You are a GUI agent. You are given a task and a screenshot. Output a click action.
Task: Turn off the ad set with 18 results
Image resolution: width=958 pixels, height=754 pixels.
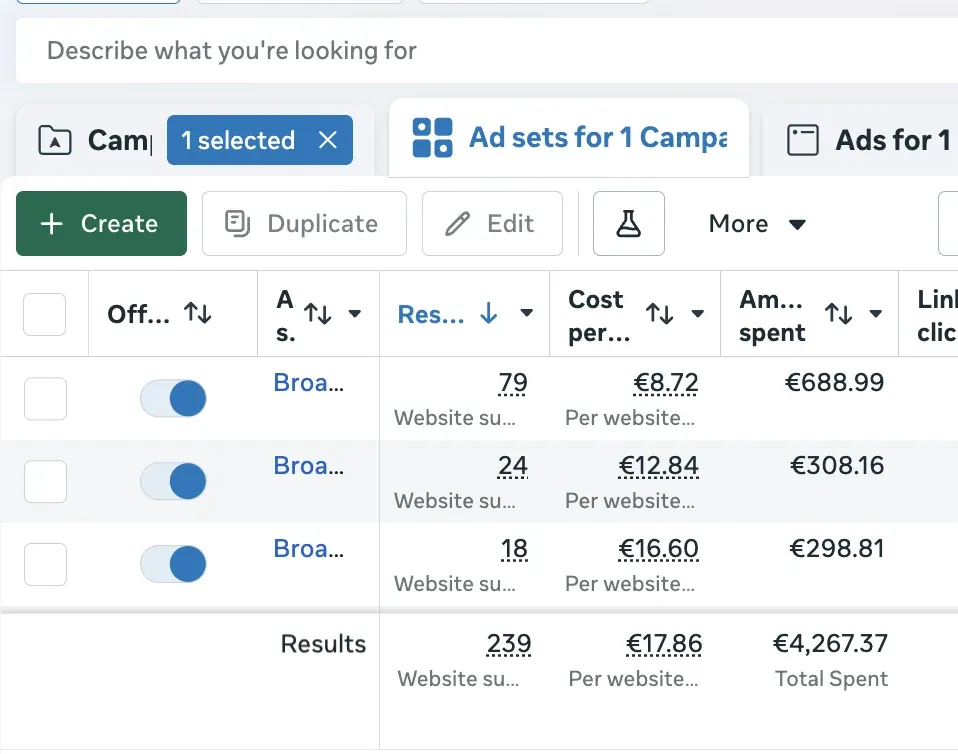(174, 564)
